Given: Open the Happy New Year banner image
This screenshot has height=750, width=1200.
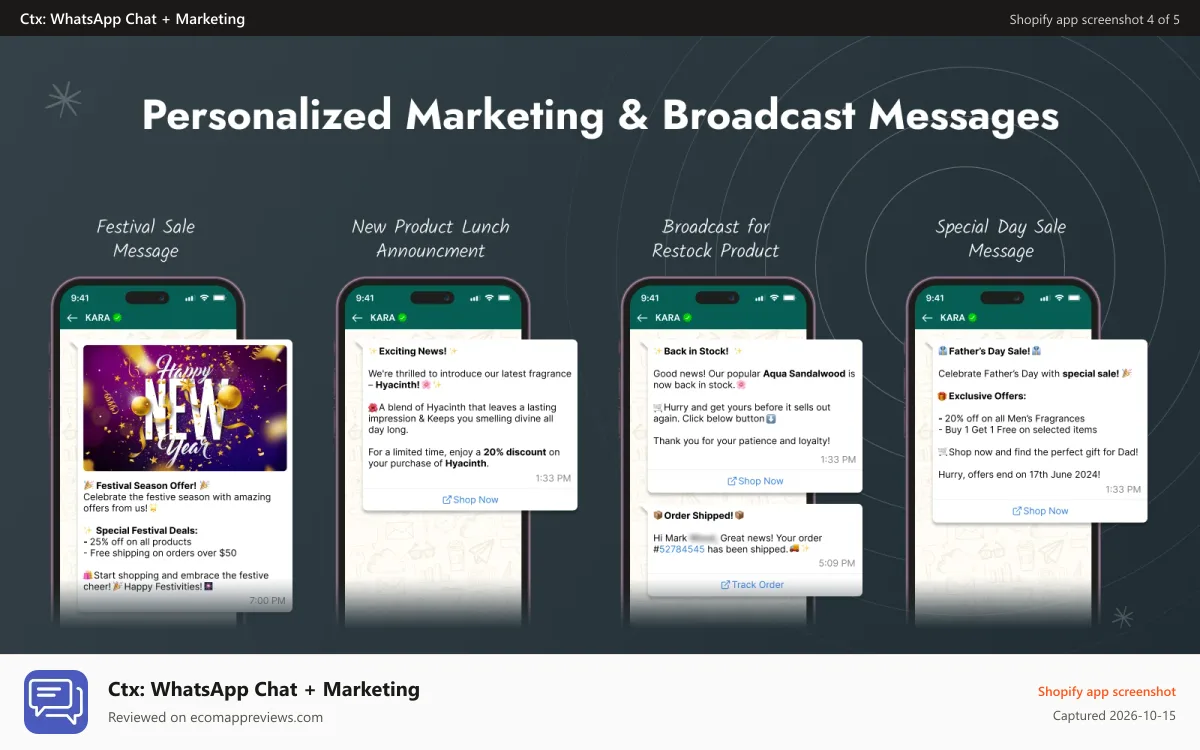Looking at the screenshot, I should [x=185, y=408].
